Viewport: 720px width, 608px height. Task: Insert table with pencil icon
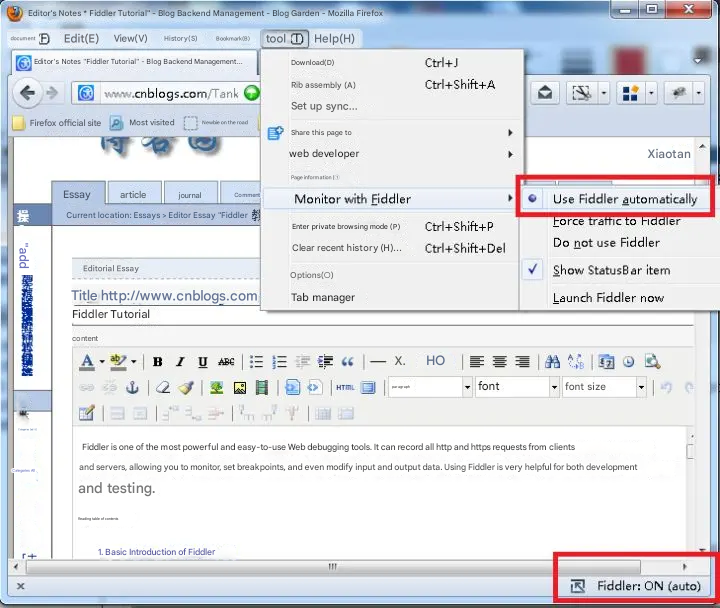pos(86,413)
